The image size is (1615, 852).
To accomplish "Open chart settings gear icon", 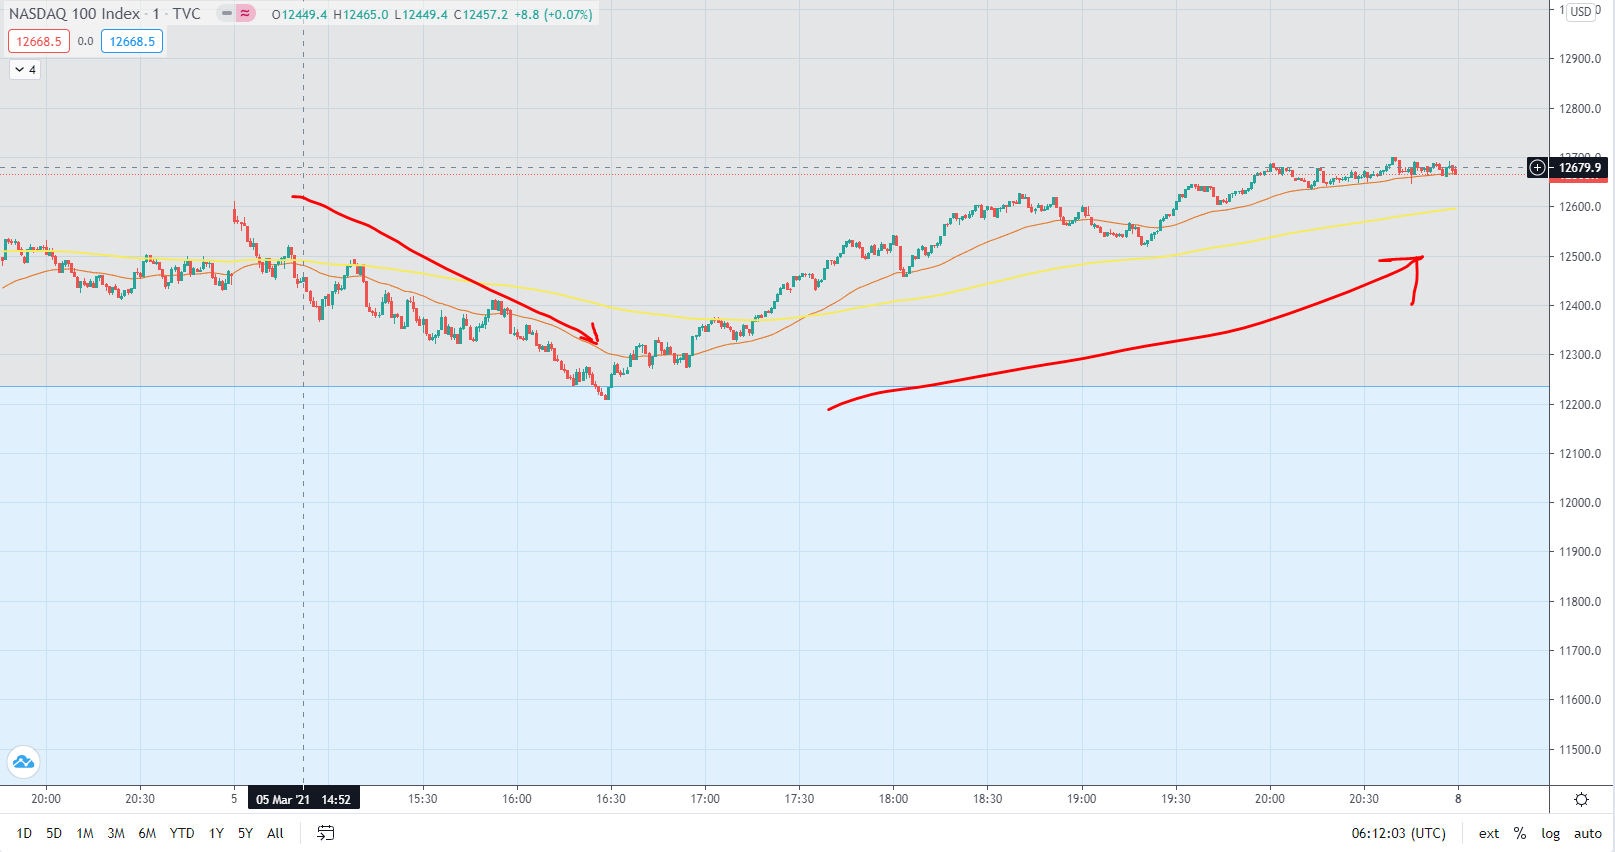I will pos(1581,799).
